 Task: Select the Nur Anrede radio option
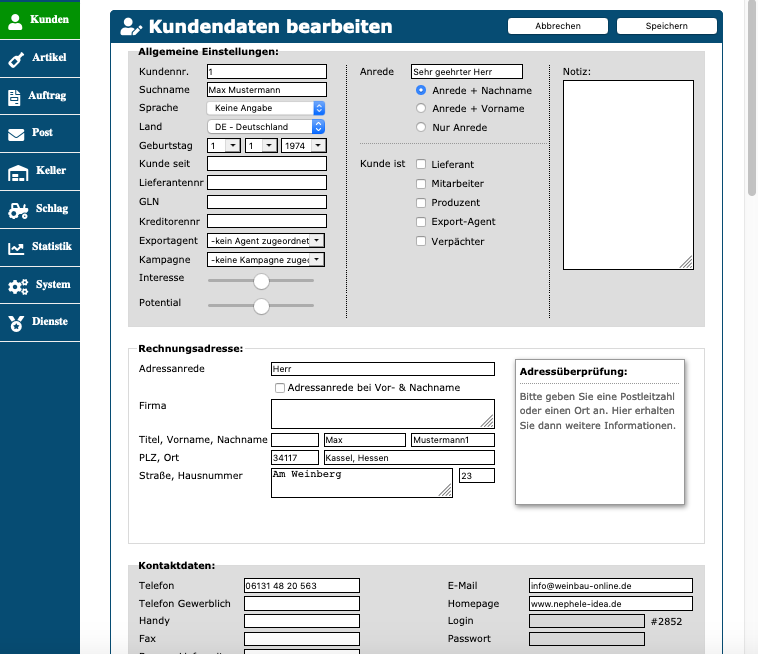[x=421, y=128]
